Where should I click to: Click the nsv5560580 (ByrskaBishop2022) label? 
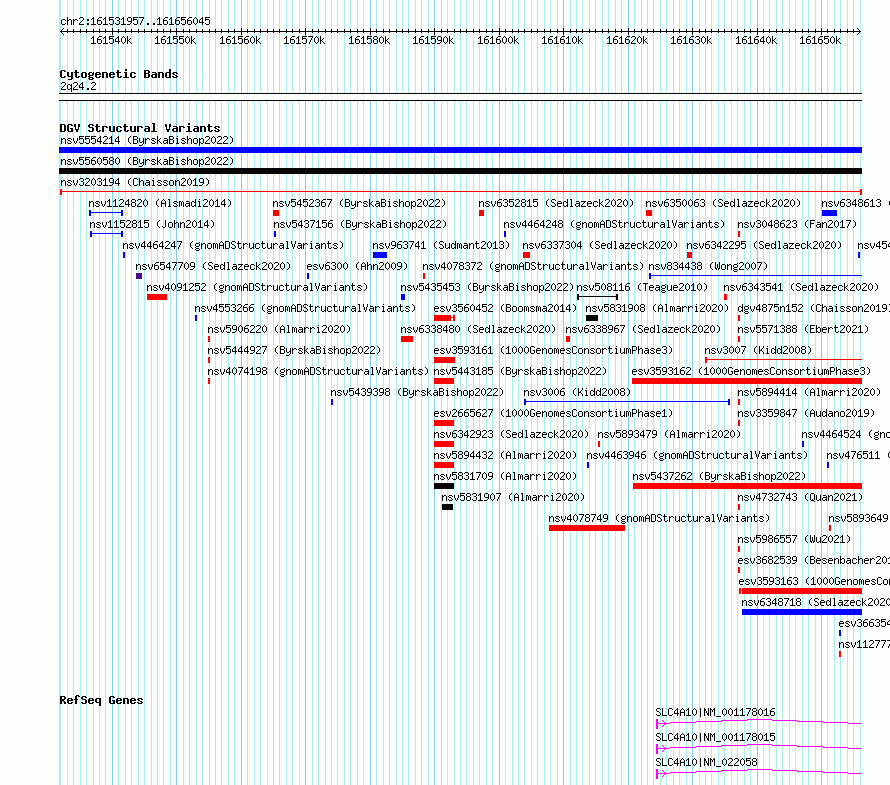click(x=146, y=161)
